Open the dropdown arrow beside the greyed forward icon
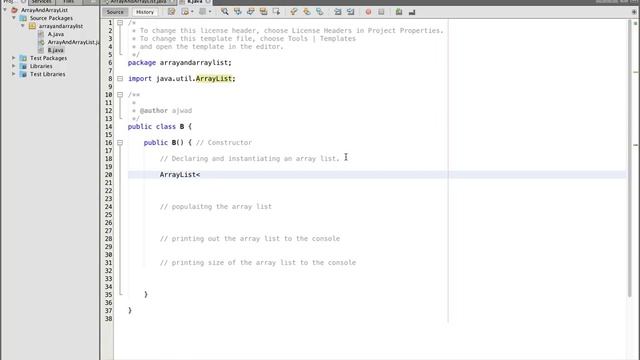Screen dimensions: 640x360 210,12
